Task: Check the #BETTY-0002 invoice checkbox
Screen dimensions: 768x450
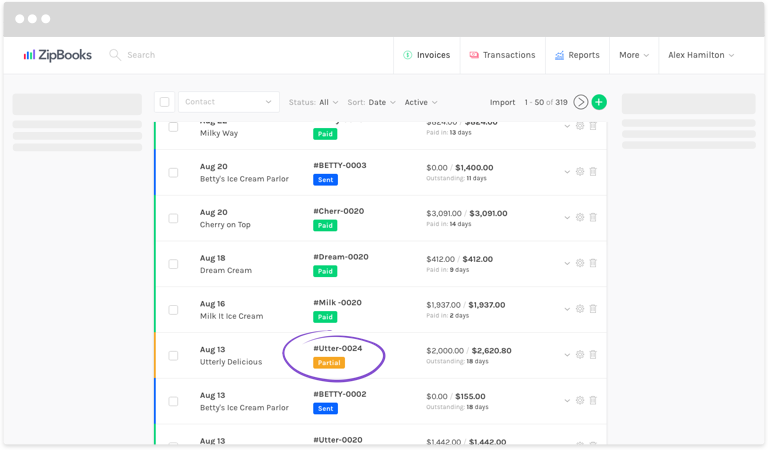Action: pos(173,402)
